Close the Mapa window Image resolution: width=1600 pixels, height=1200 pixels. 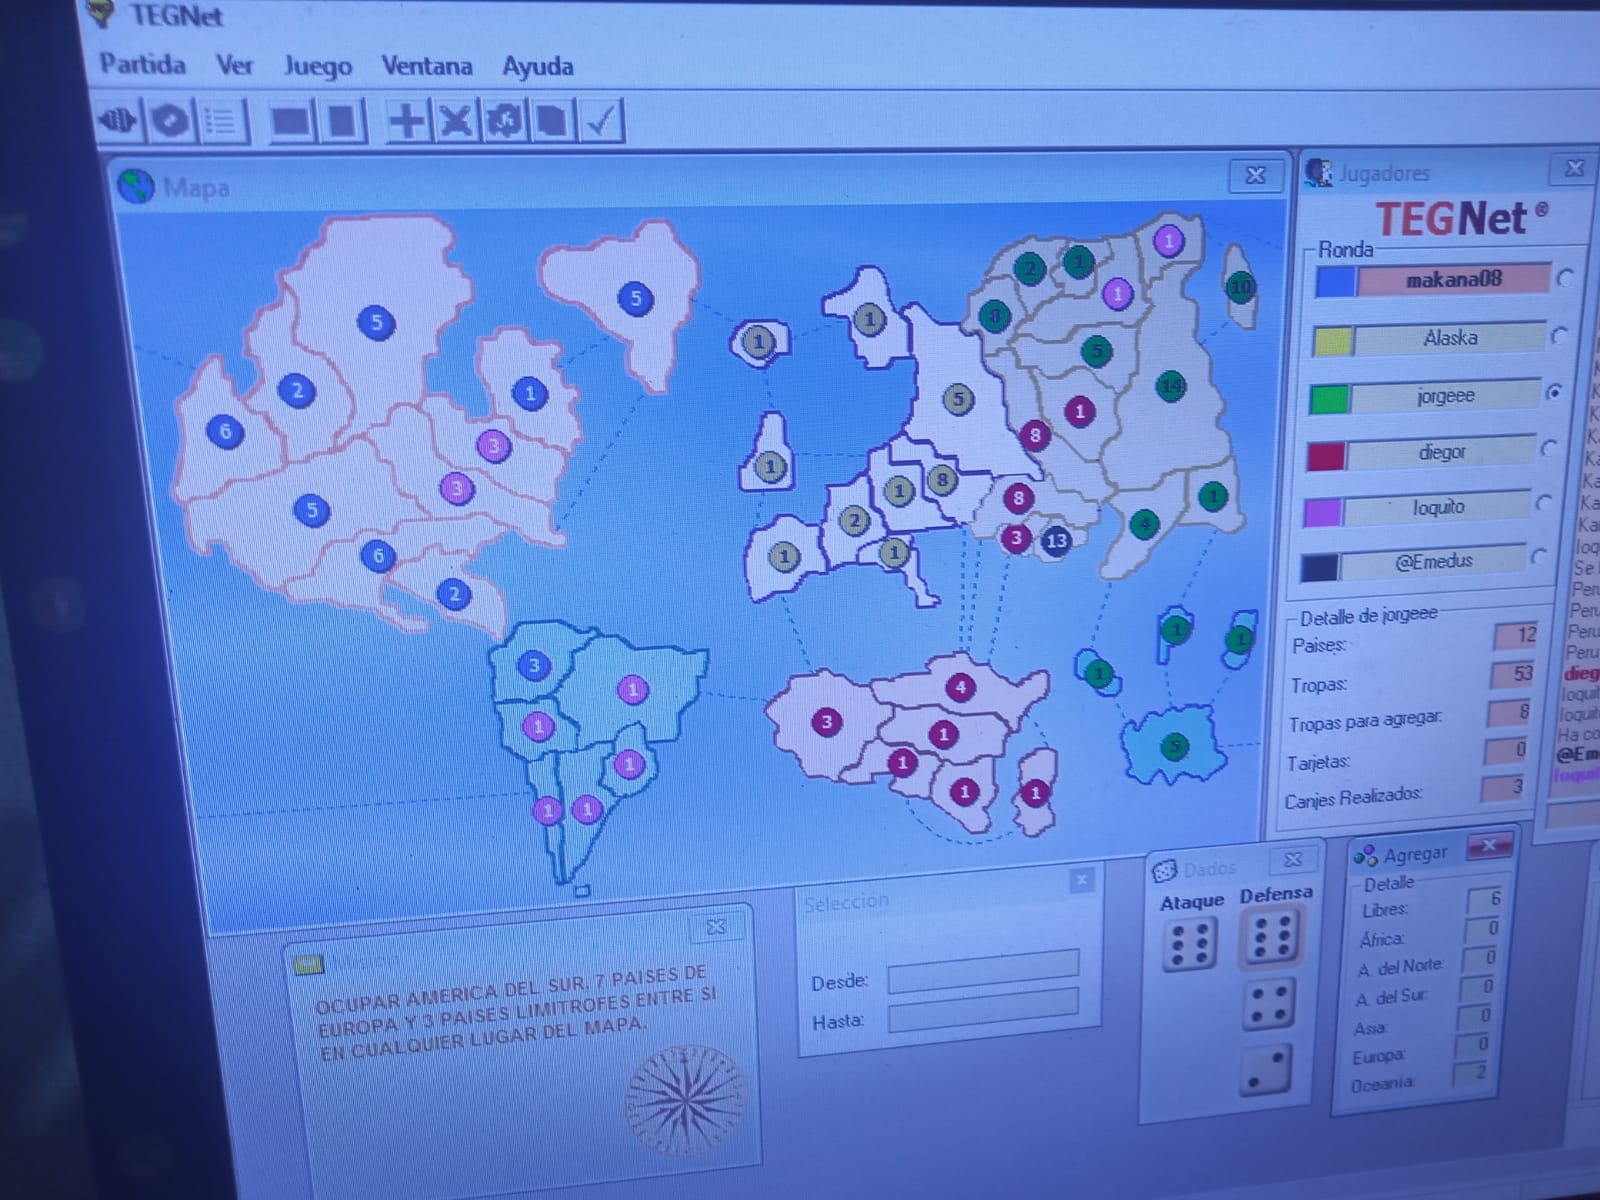pyautogui.click(x=1255, y=176)
